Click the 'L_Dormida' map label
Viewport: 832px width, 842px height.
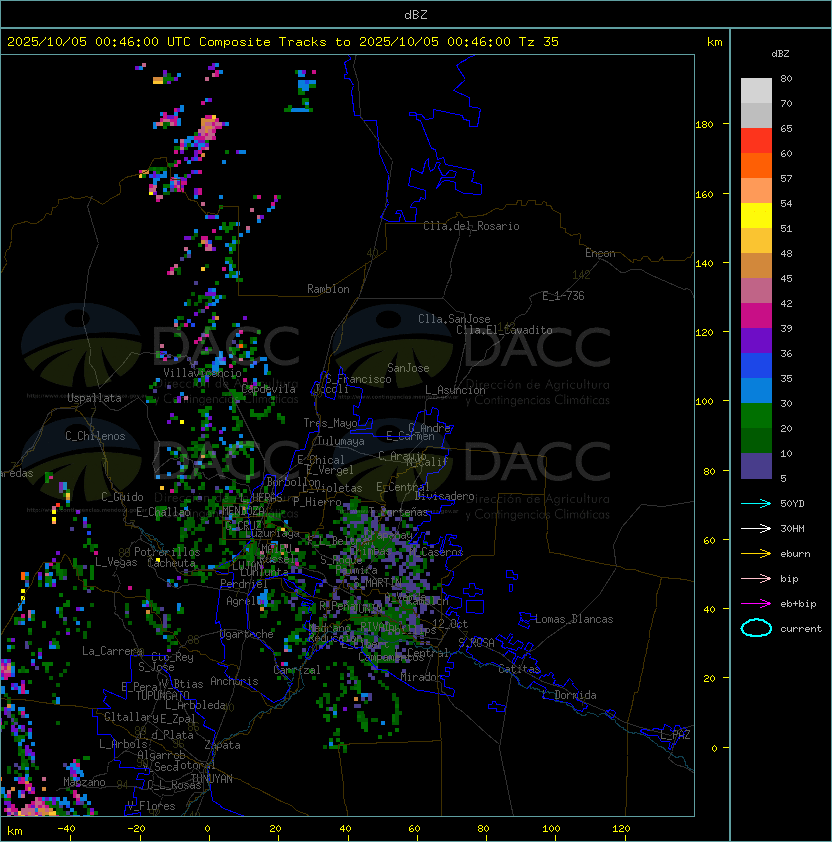coord(569,695)
